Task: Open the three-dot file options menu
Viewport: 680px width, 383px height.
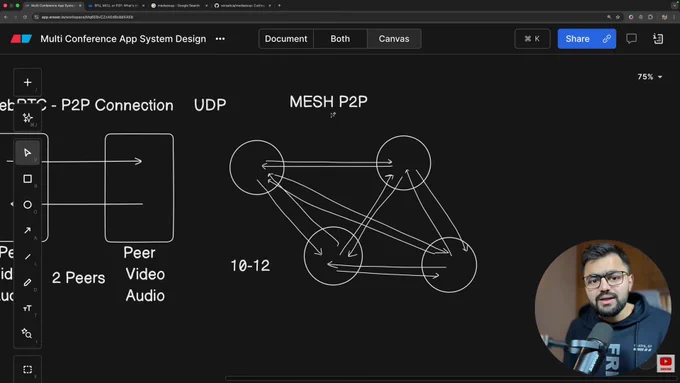Action: 220,39
